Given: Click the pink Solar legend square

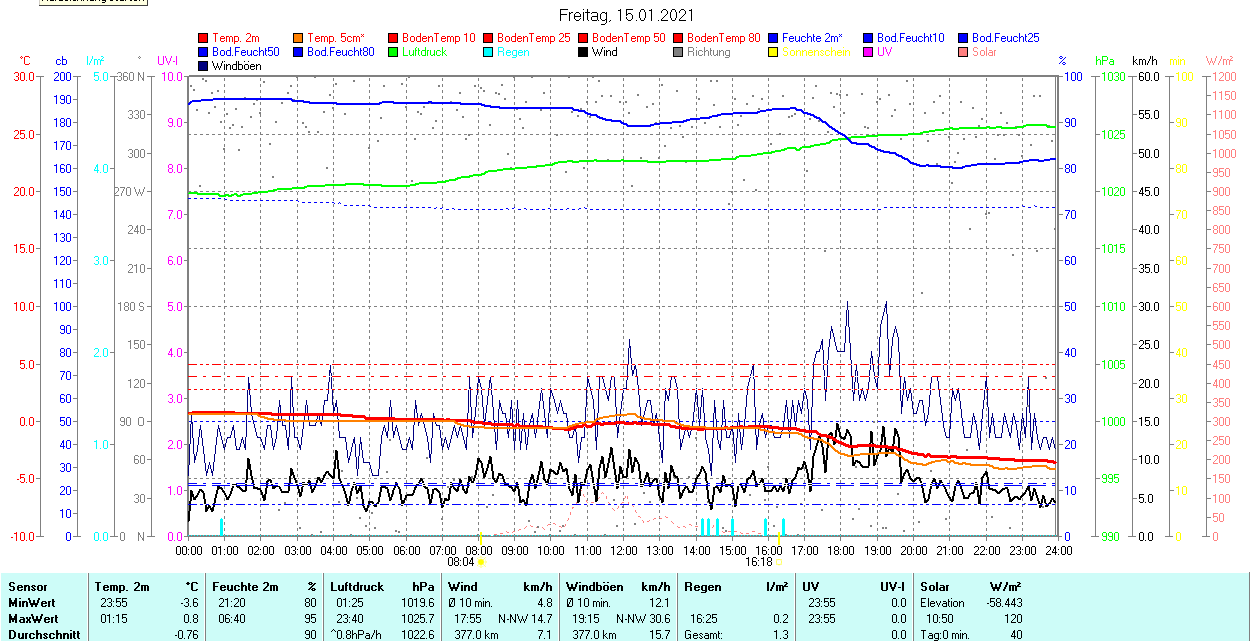Looking at the screenshot, I should pos(963,52).
